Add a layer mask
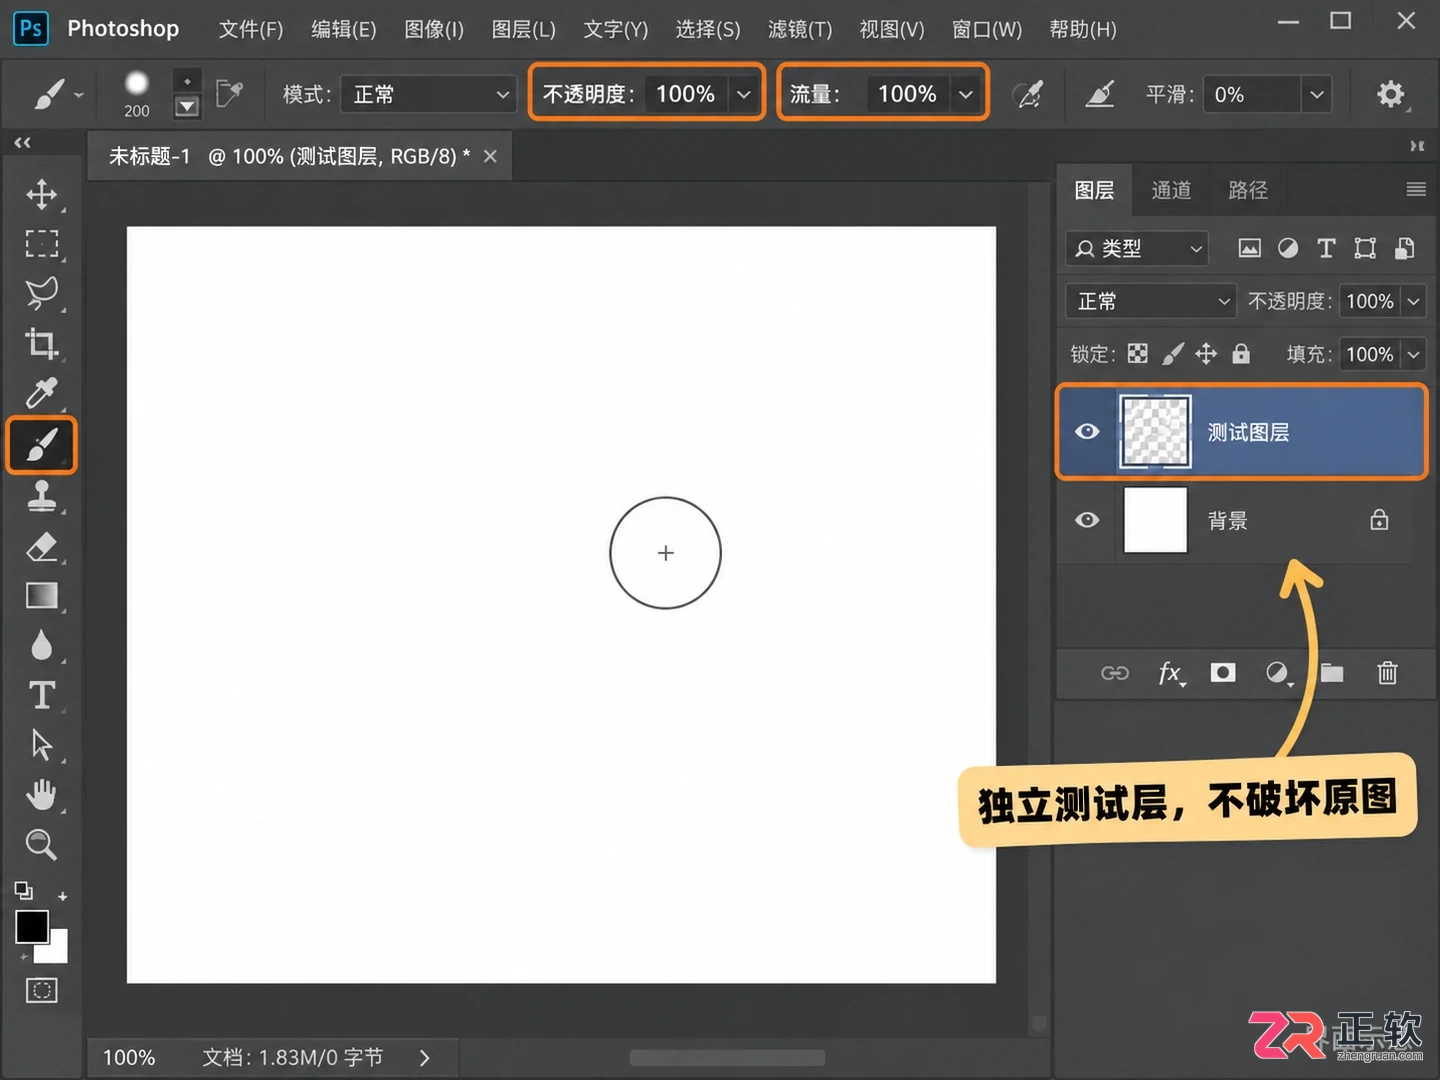 click(x=1223, y=673)
